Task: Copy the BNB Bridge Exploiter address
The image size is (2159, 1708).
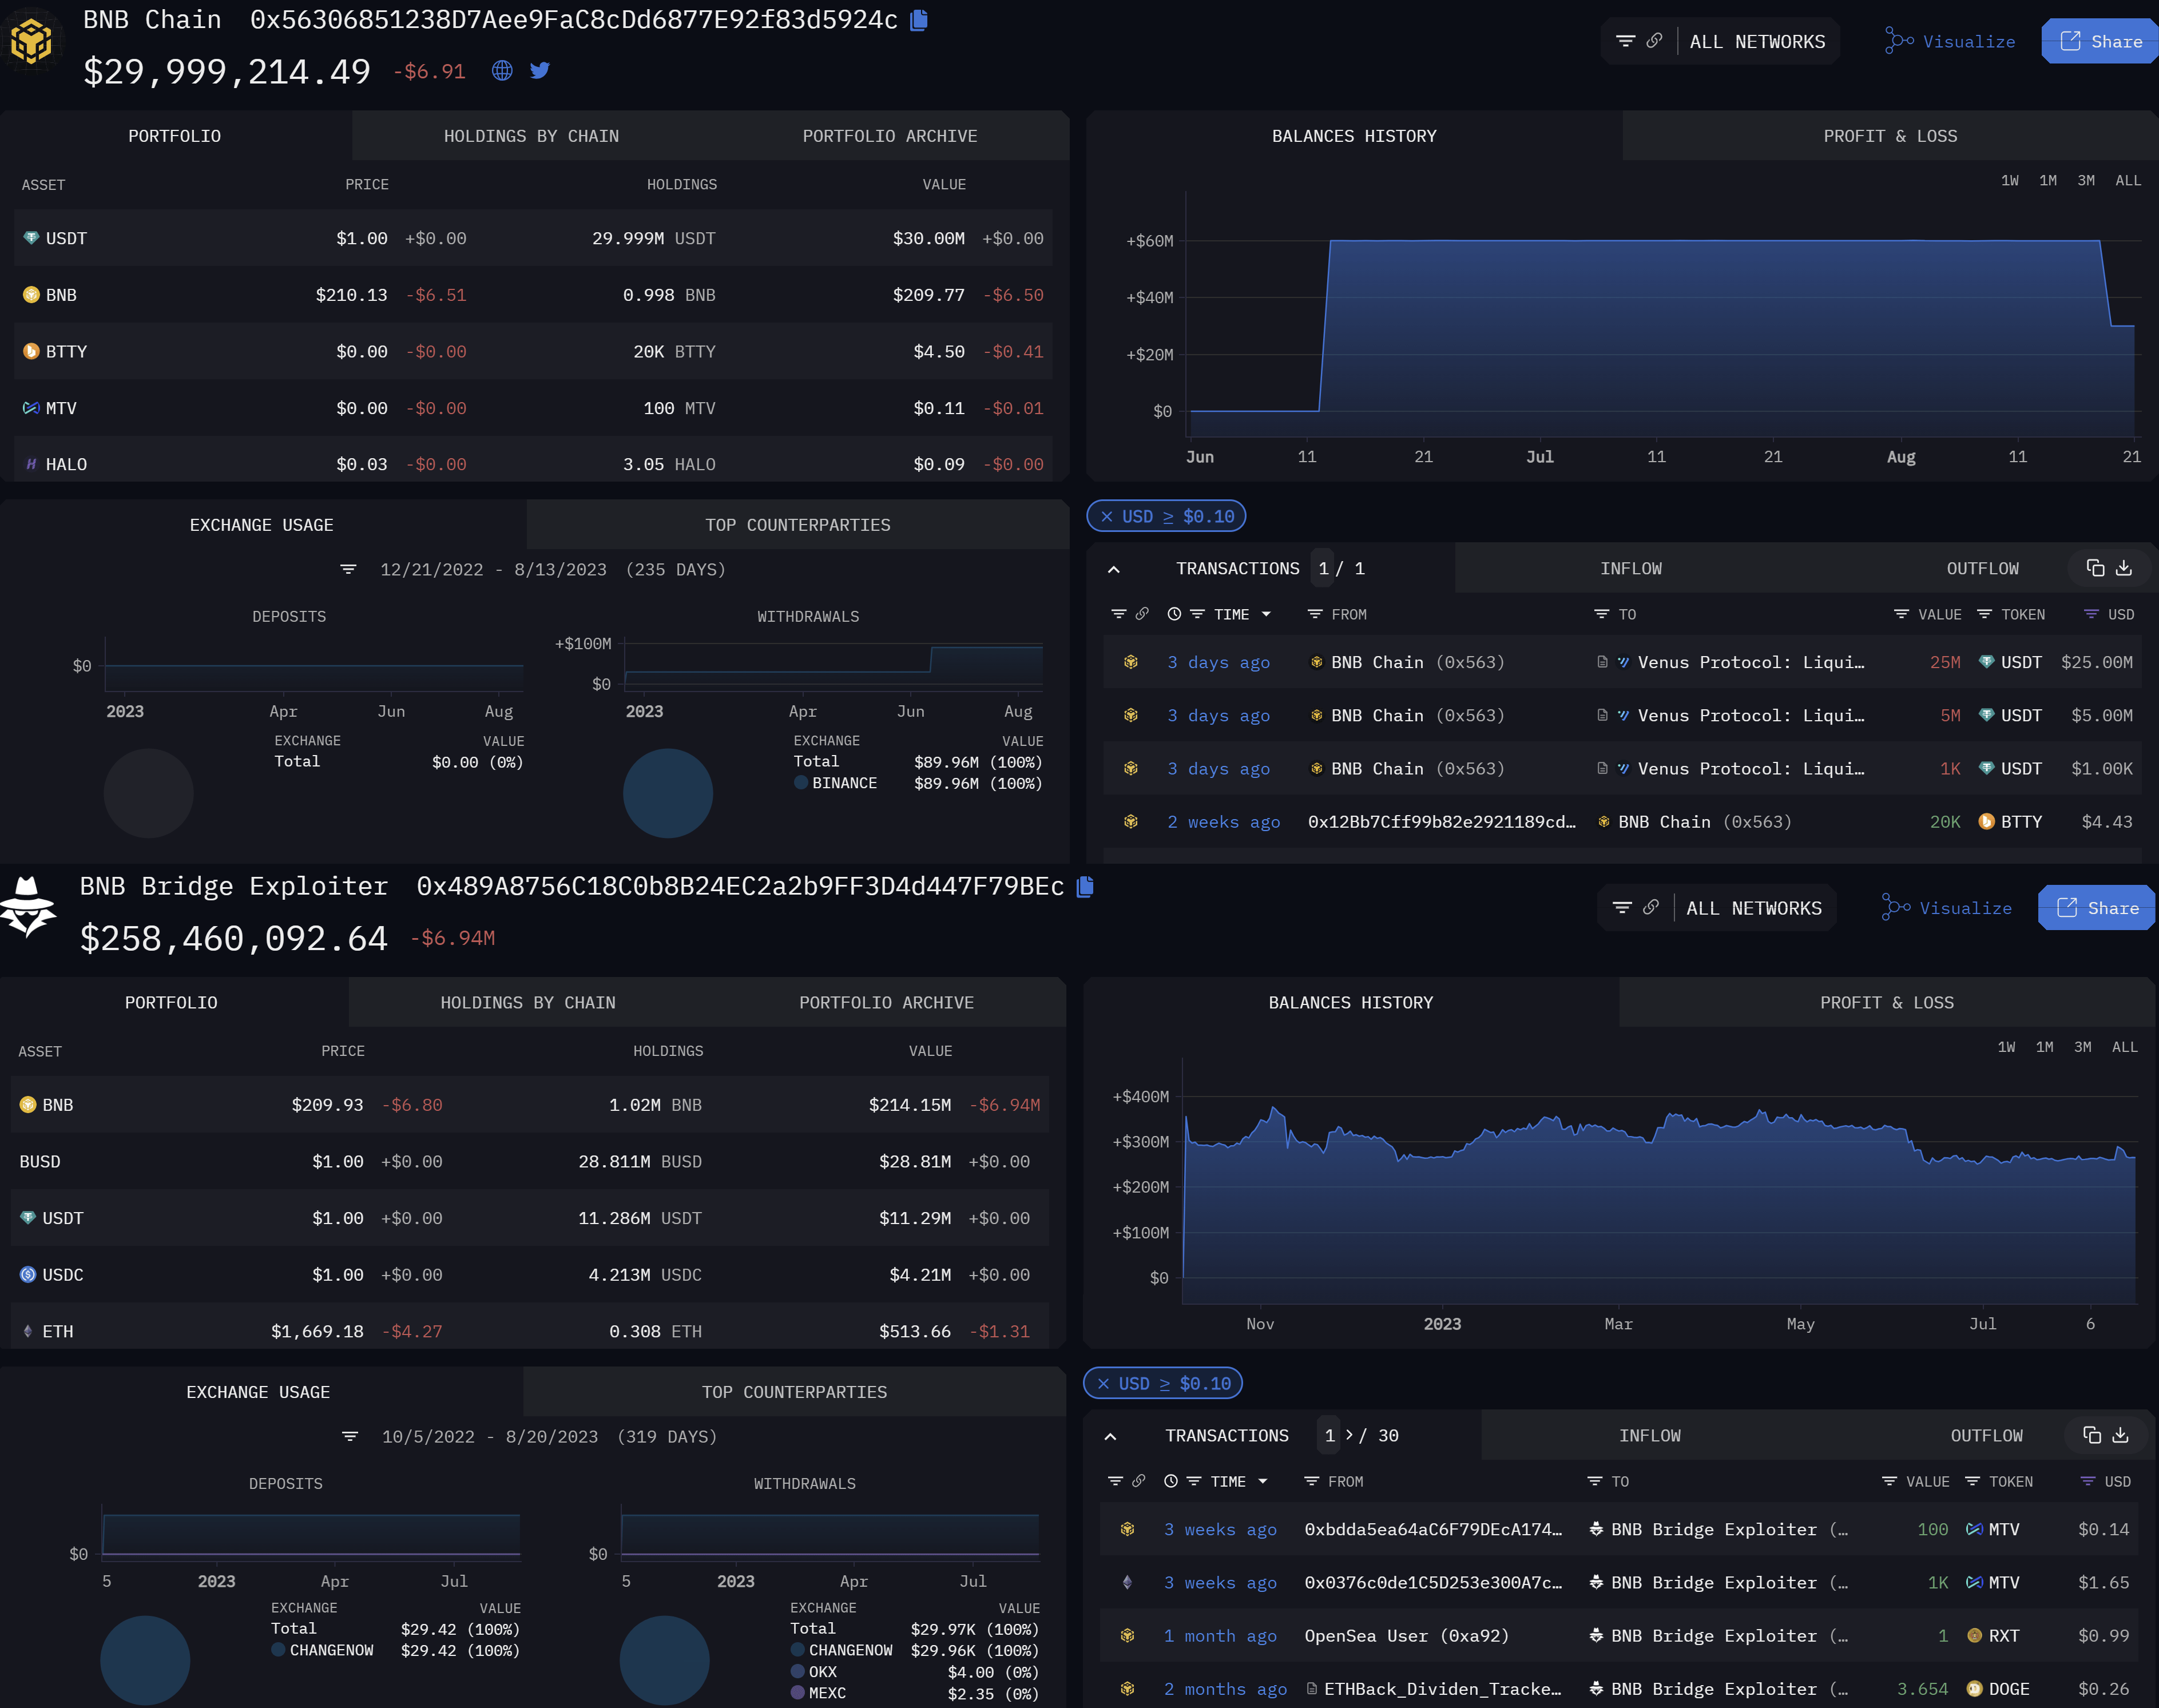Action: click(1085, 887)
